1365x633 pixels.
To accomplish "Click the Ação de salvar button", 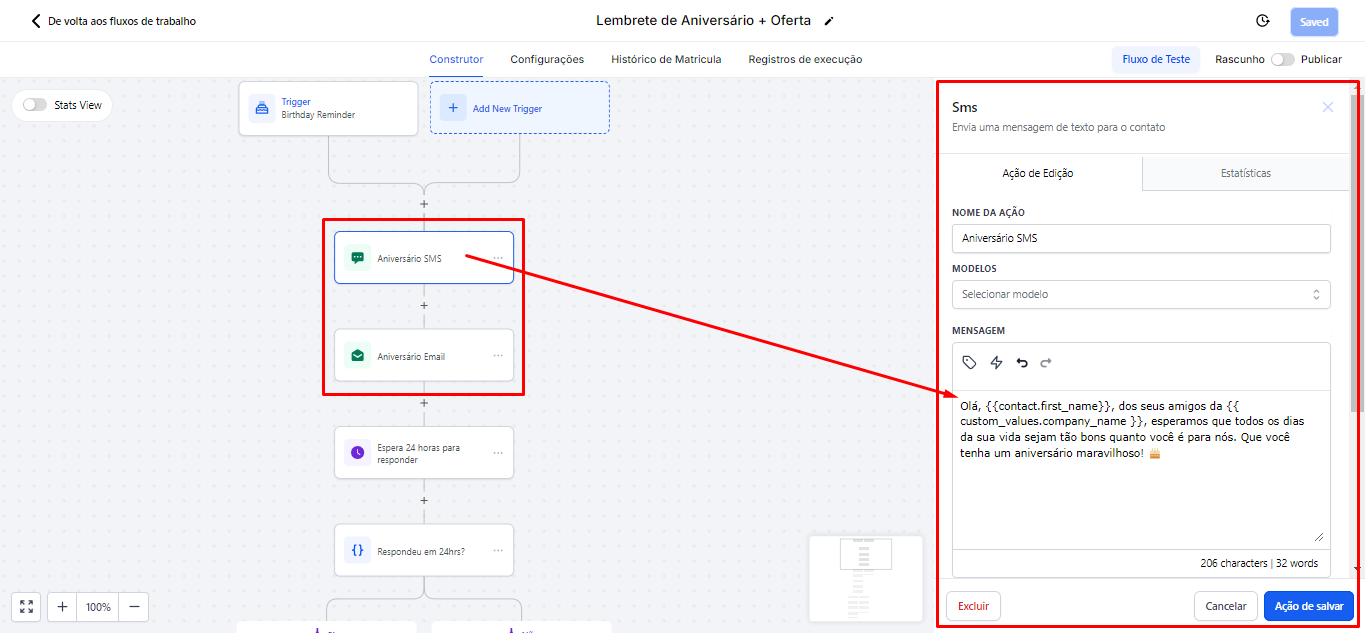I will coord(1307,606).
